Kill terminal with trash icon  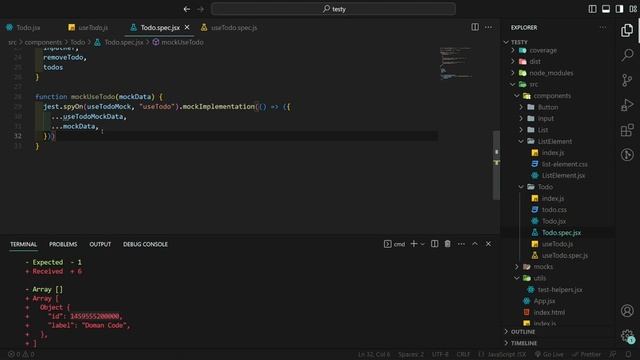click(447, 244)
